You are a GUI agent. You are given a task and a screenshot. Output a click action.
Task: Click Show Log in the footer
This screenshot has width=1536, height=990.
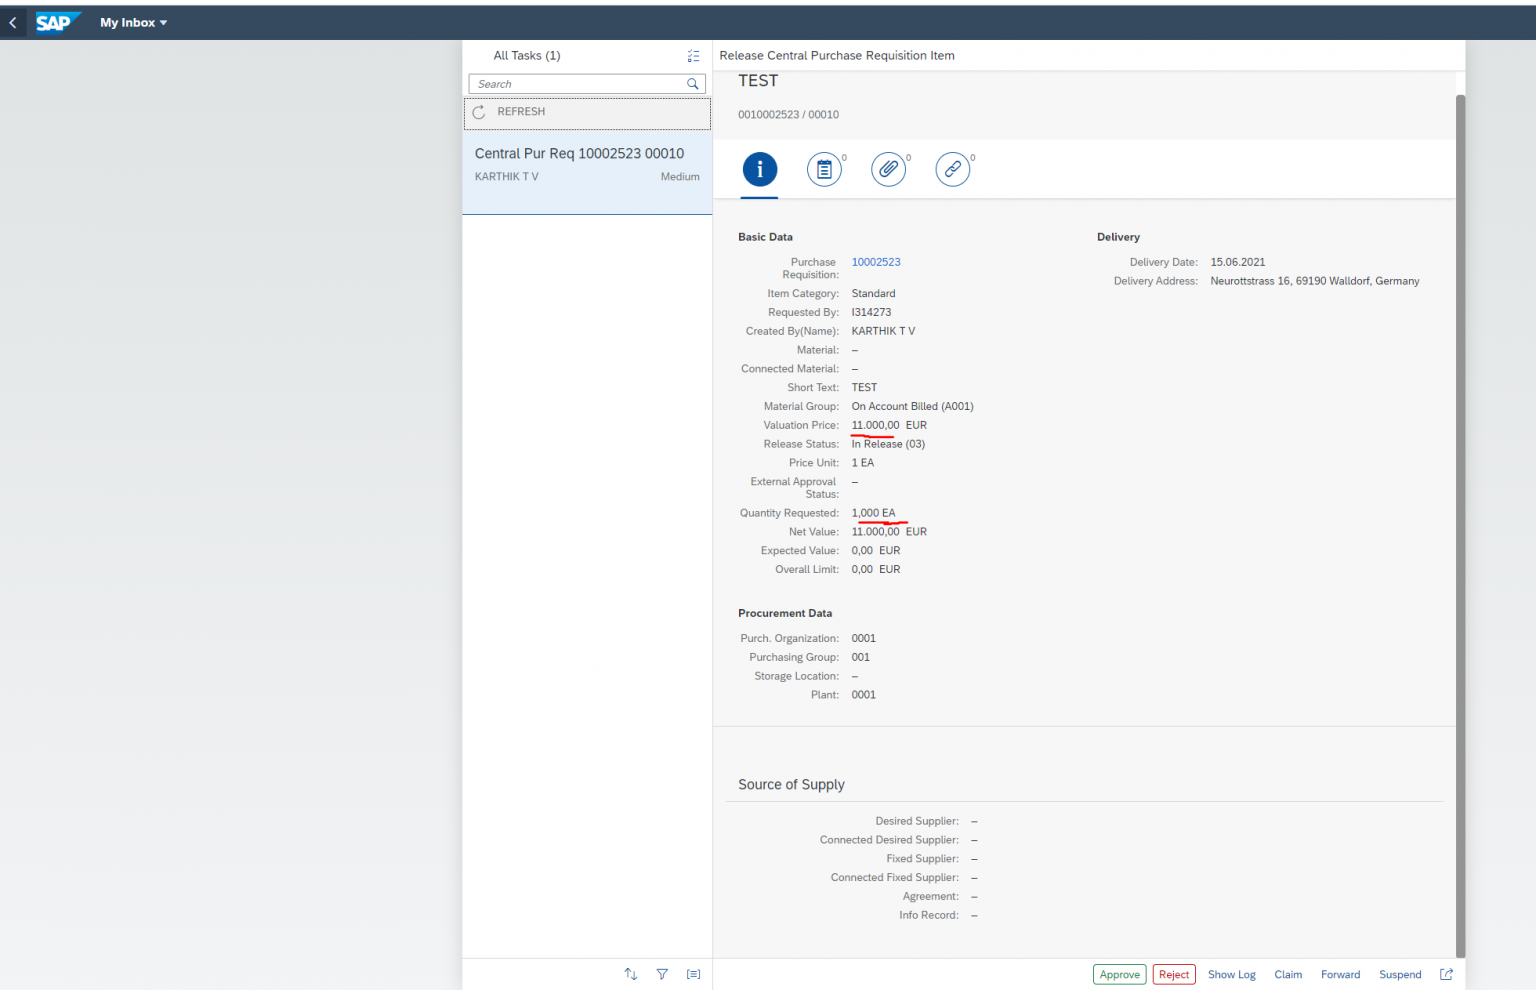(1231, 974)
